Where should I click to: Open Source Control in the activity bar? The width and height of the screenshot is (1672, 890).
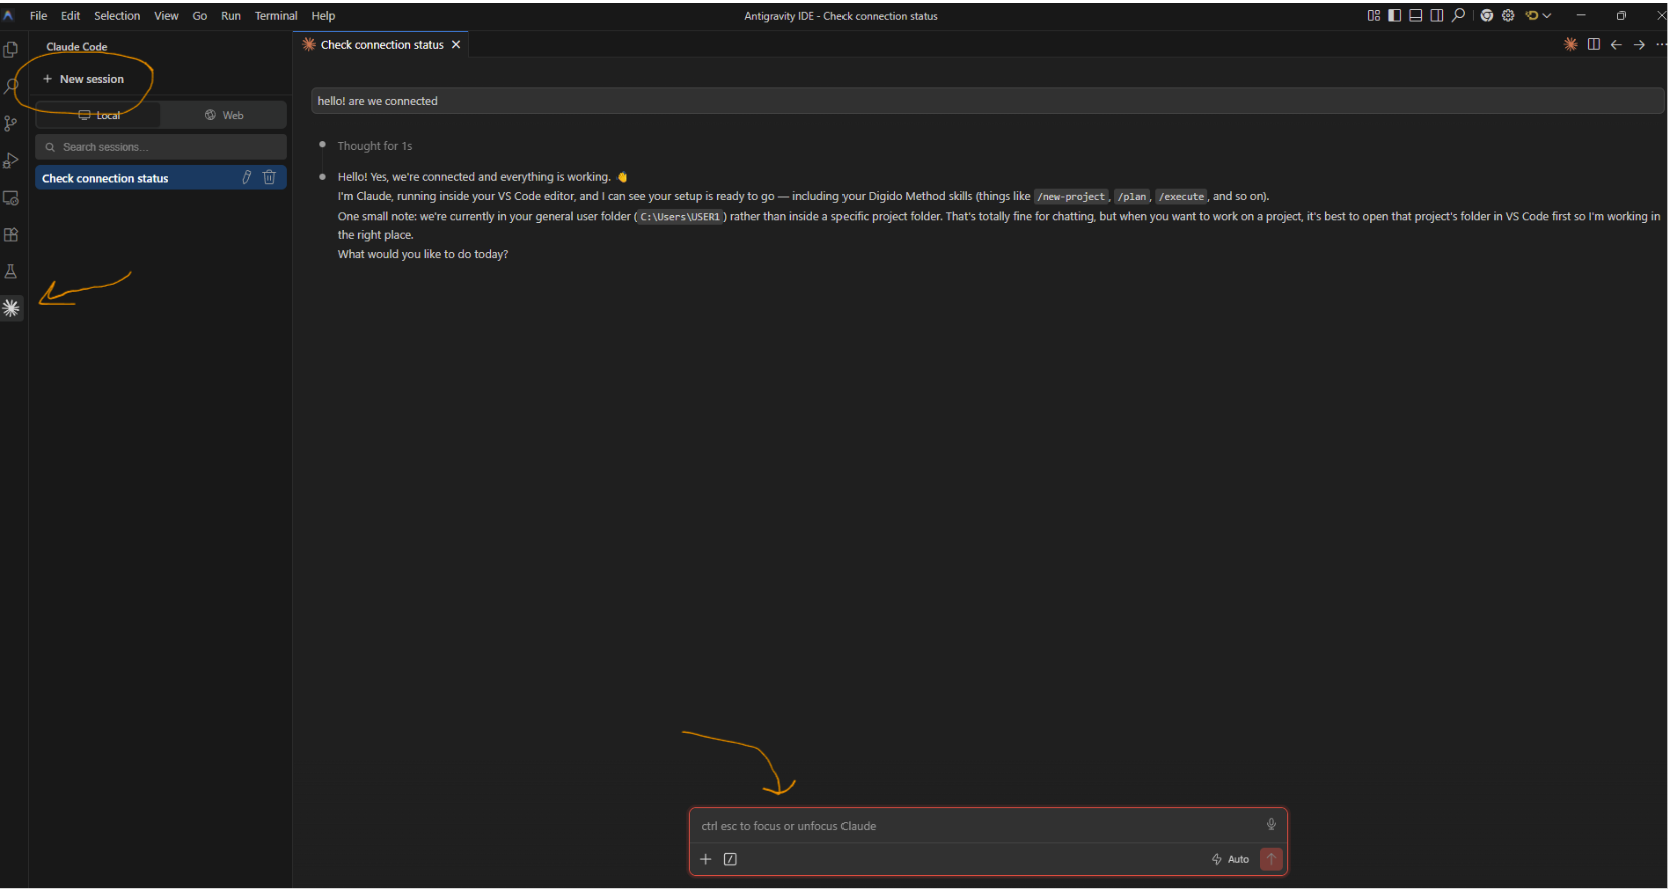click(11, 123)
